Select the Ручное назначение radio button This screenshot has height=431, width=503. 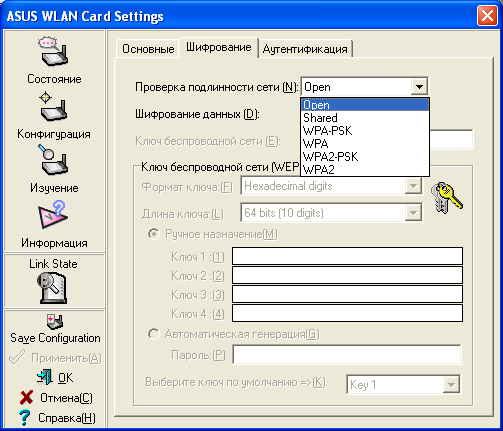(x=154, y=234)
